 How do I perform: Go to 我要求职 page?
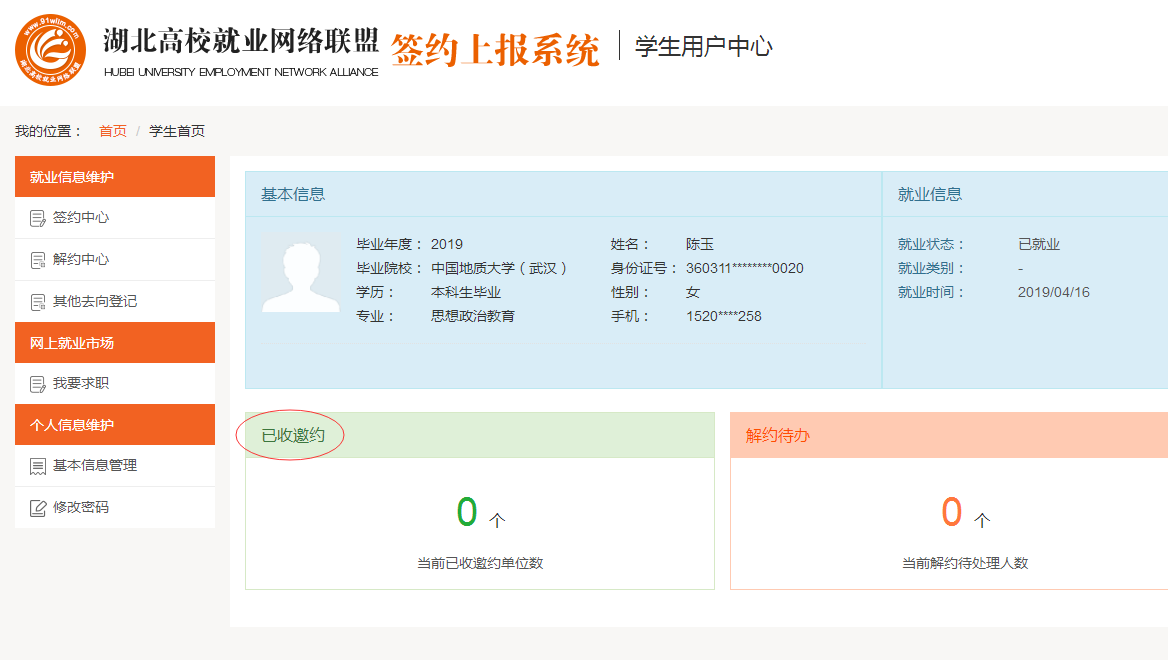click(81, 384)
